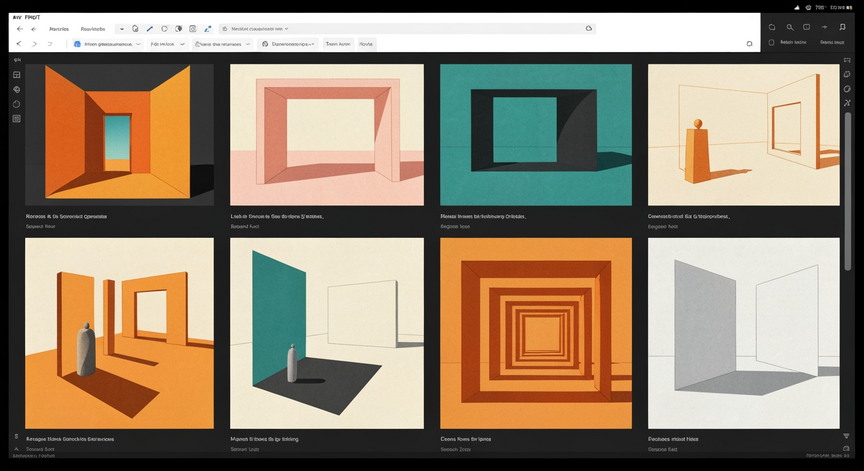Open the short text-only dropdown in second row
Screen dimensions: 864x471
[x=168, y=44]
